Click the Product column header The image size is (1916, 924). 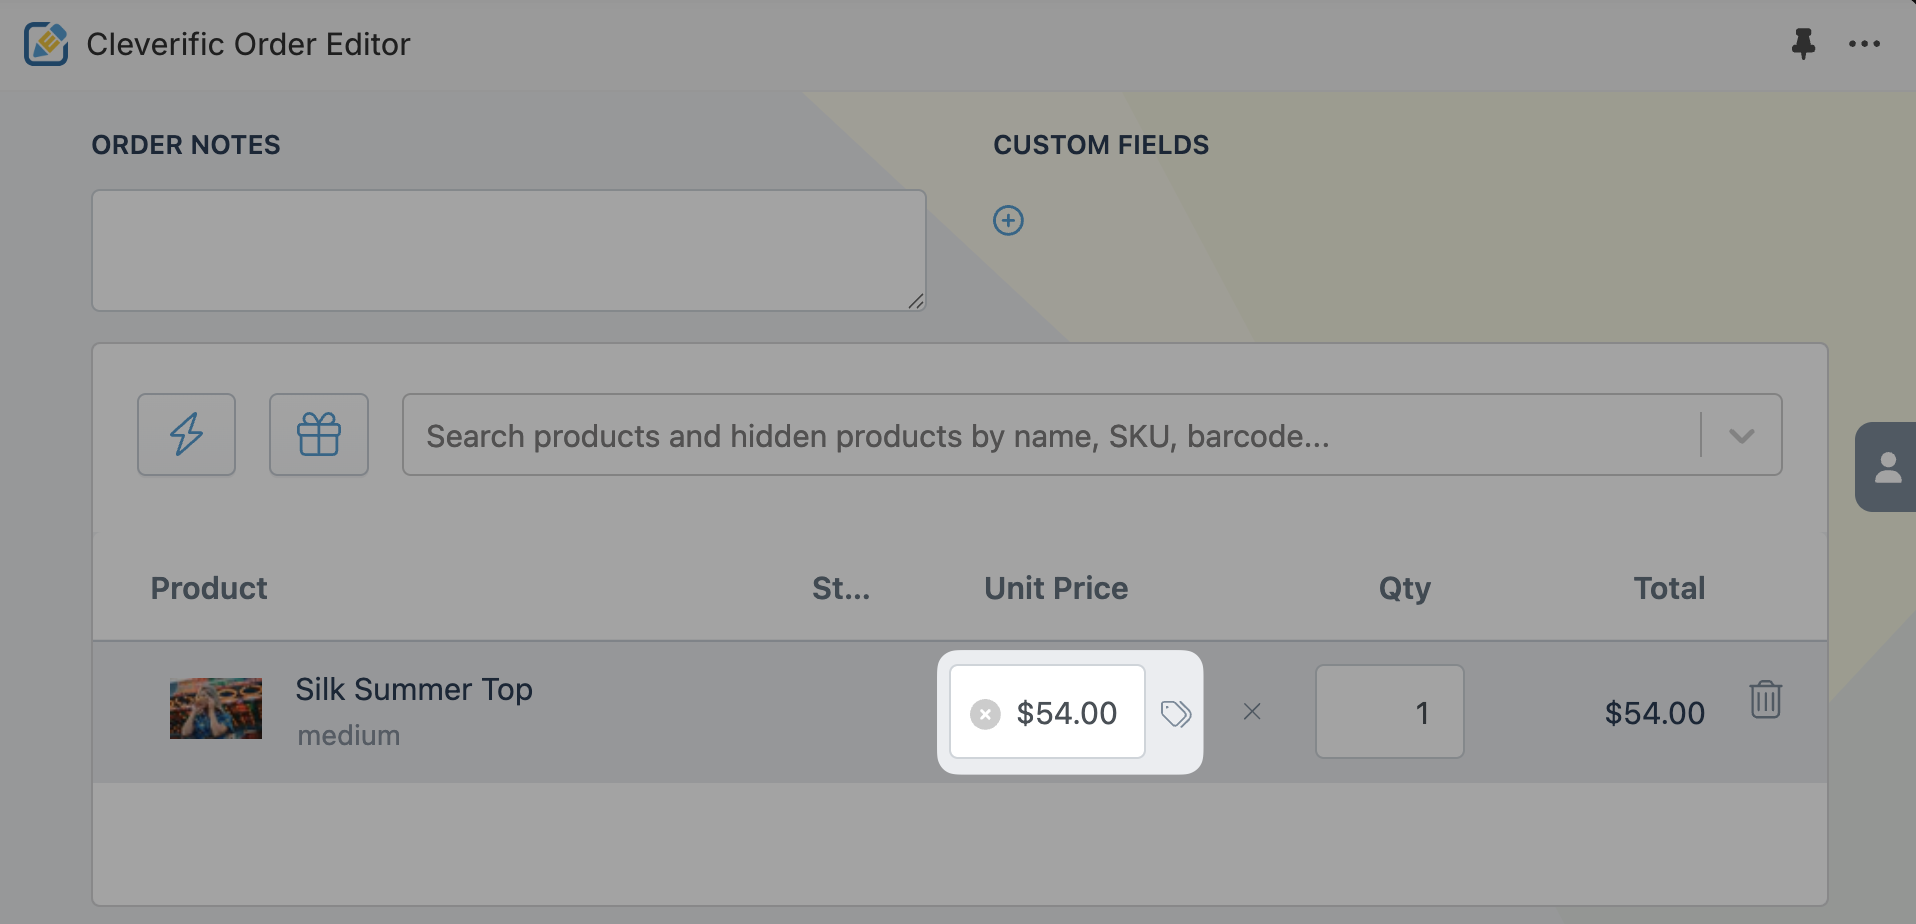(x=209, y=588)
